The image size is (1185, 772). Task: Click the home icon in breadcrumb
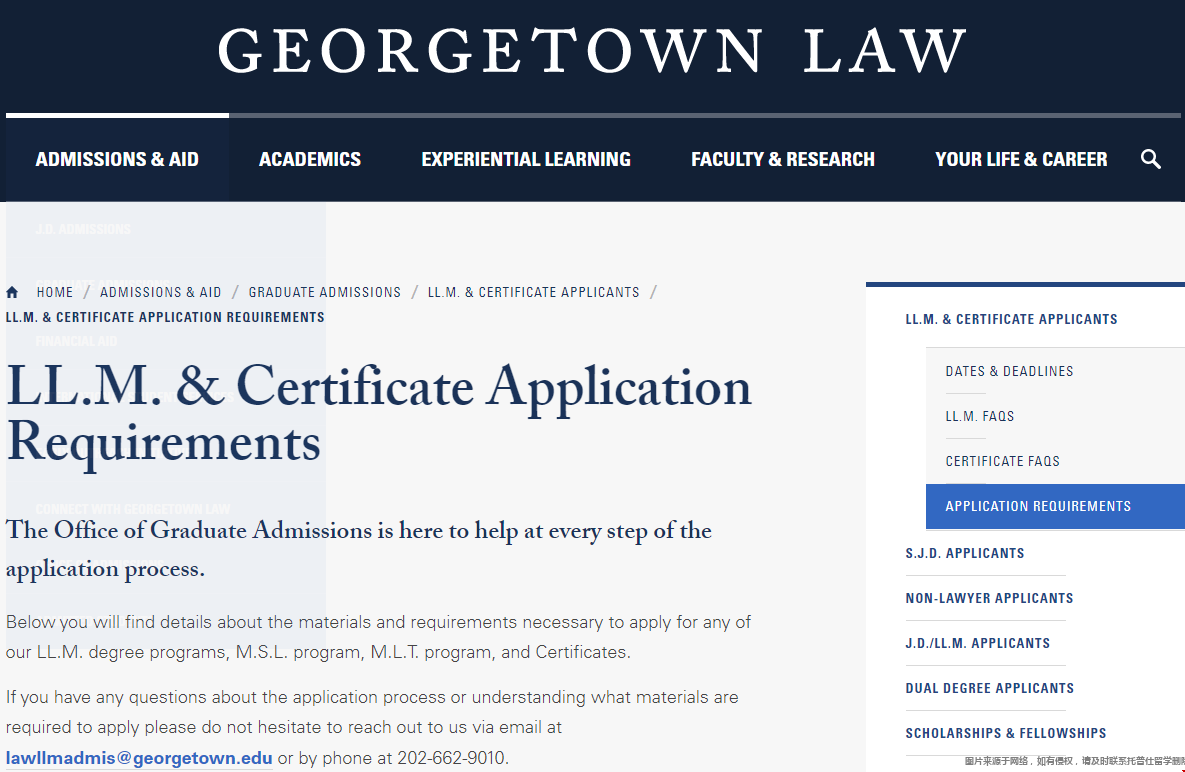(12, 293)
